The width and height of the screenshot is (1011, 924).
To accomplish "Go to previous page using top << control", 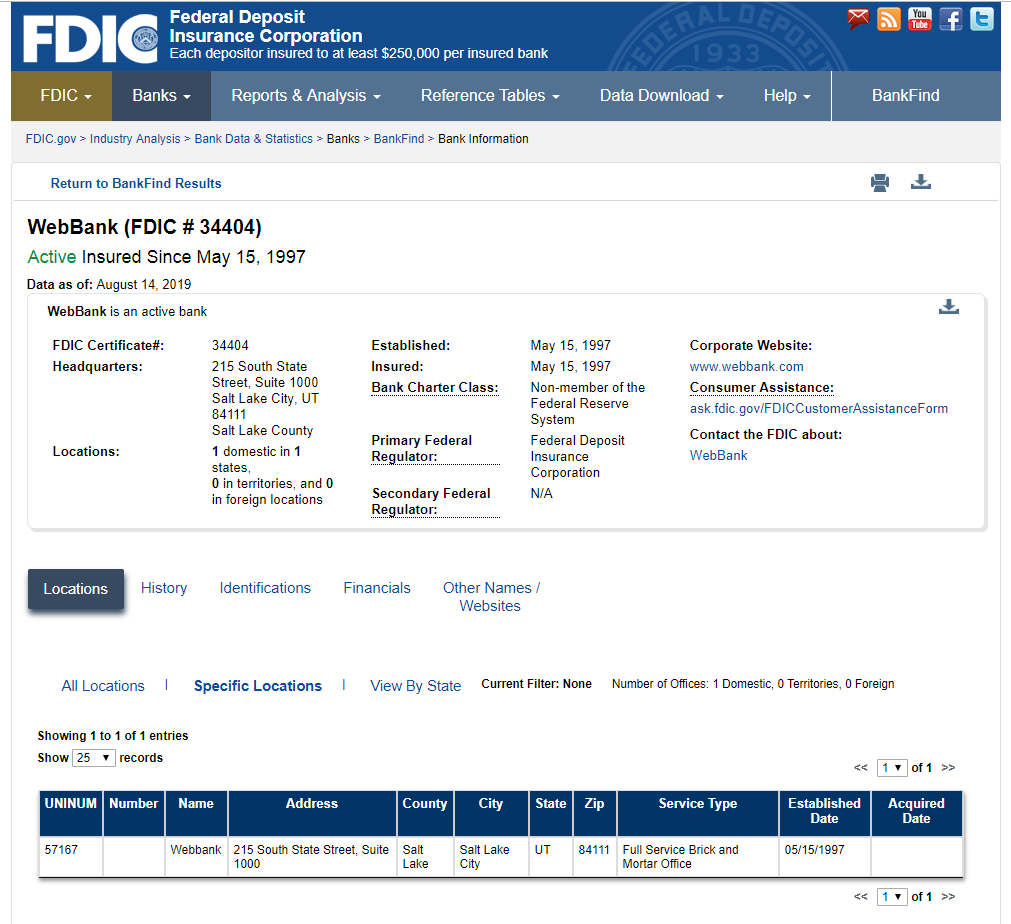I will pos(861,767).
